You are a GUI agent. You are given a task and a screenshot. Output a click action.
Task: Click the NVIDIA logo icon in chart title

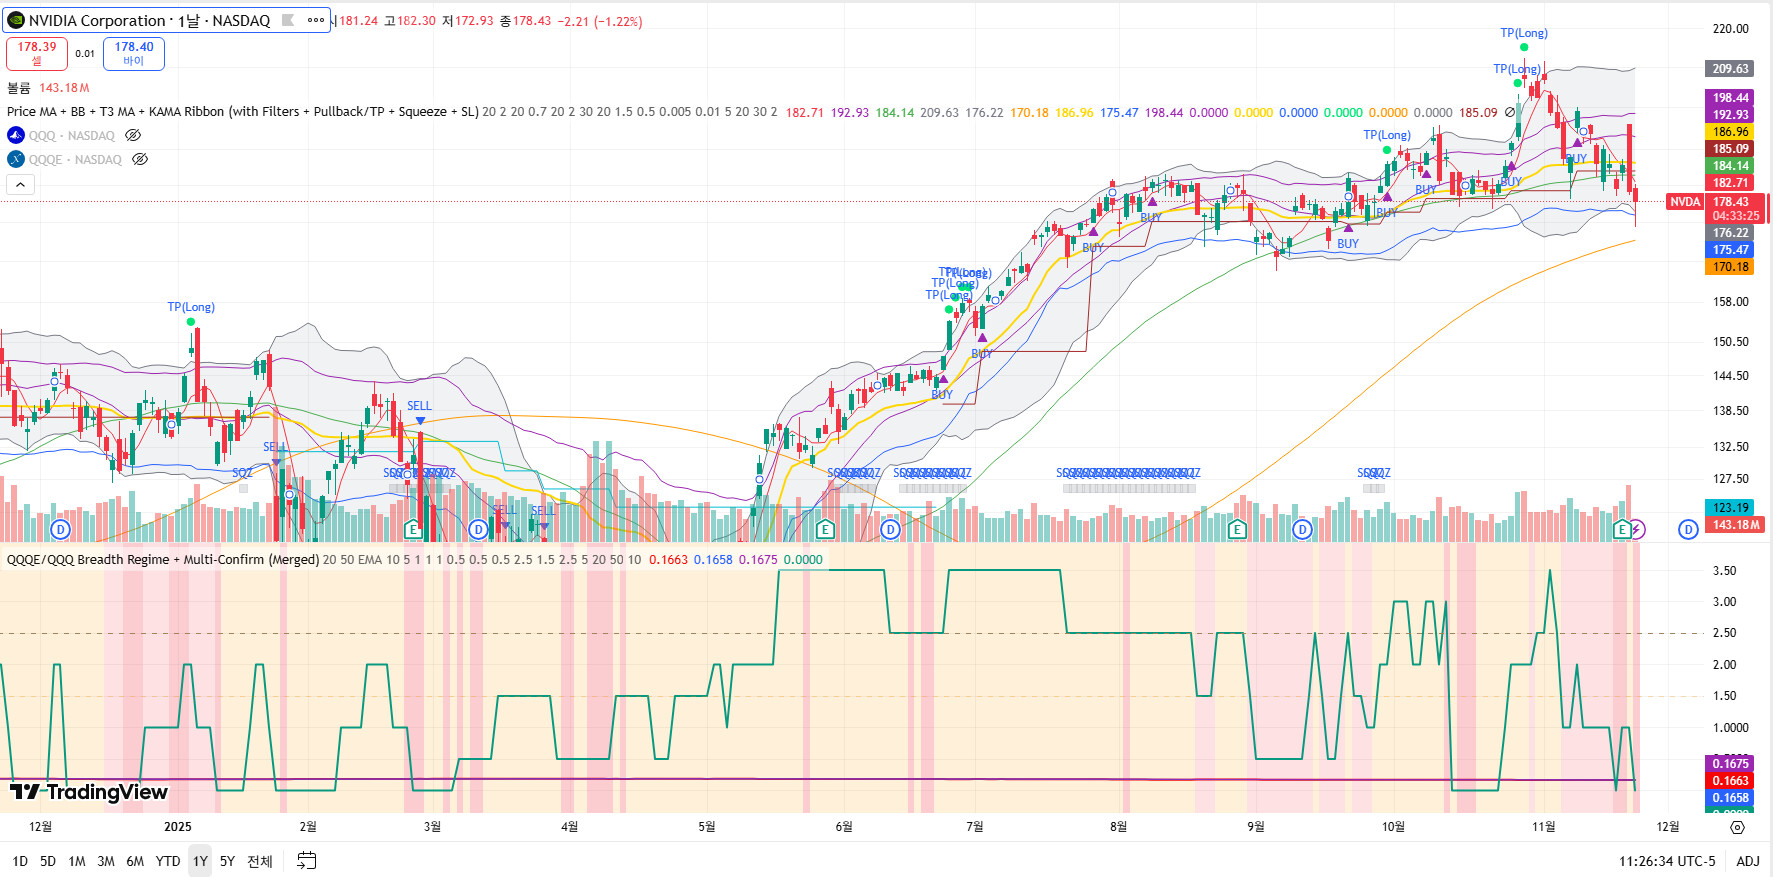point(16,20)
